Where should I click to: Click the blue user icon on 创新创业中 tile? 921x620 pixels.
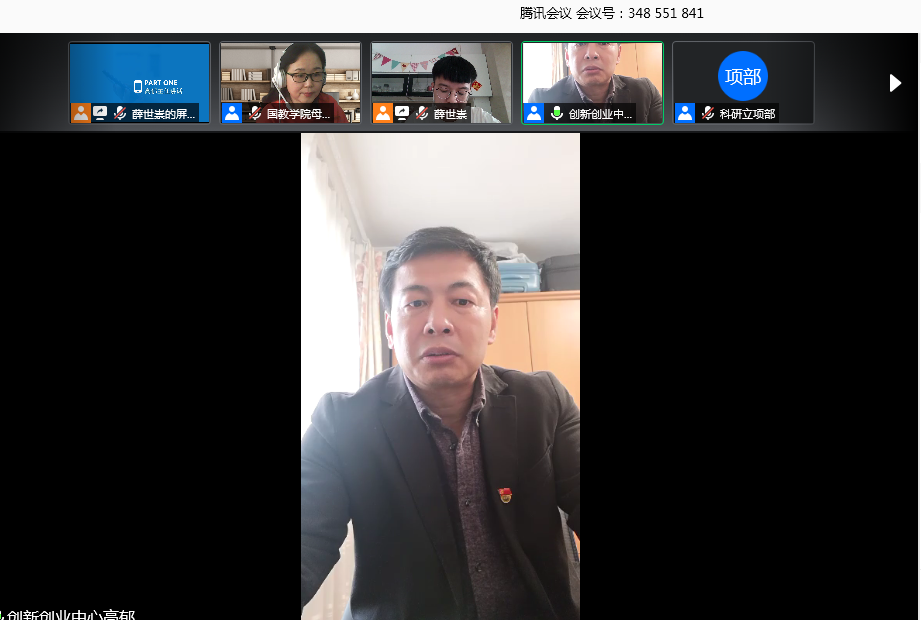pyautogui.click(x=533, y=113)
